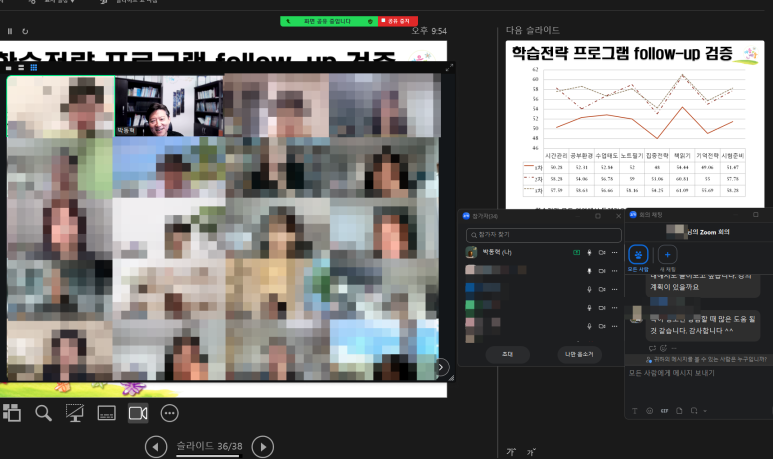
Task: Restart the presentation timer
Action: [25, 31]
